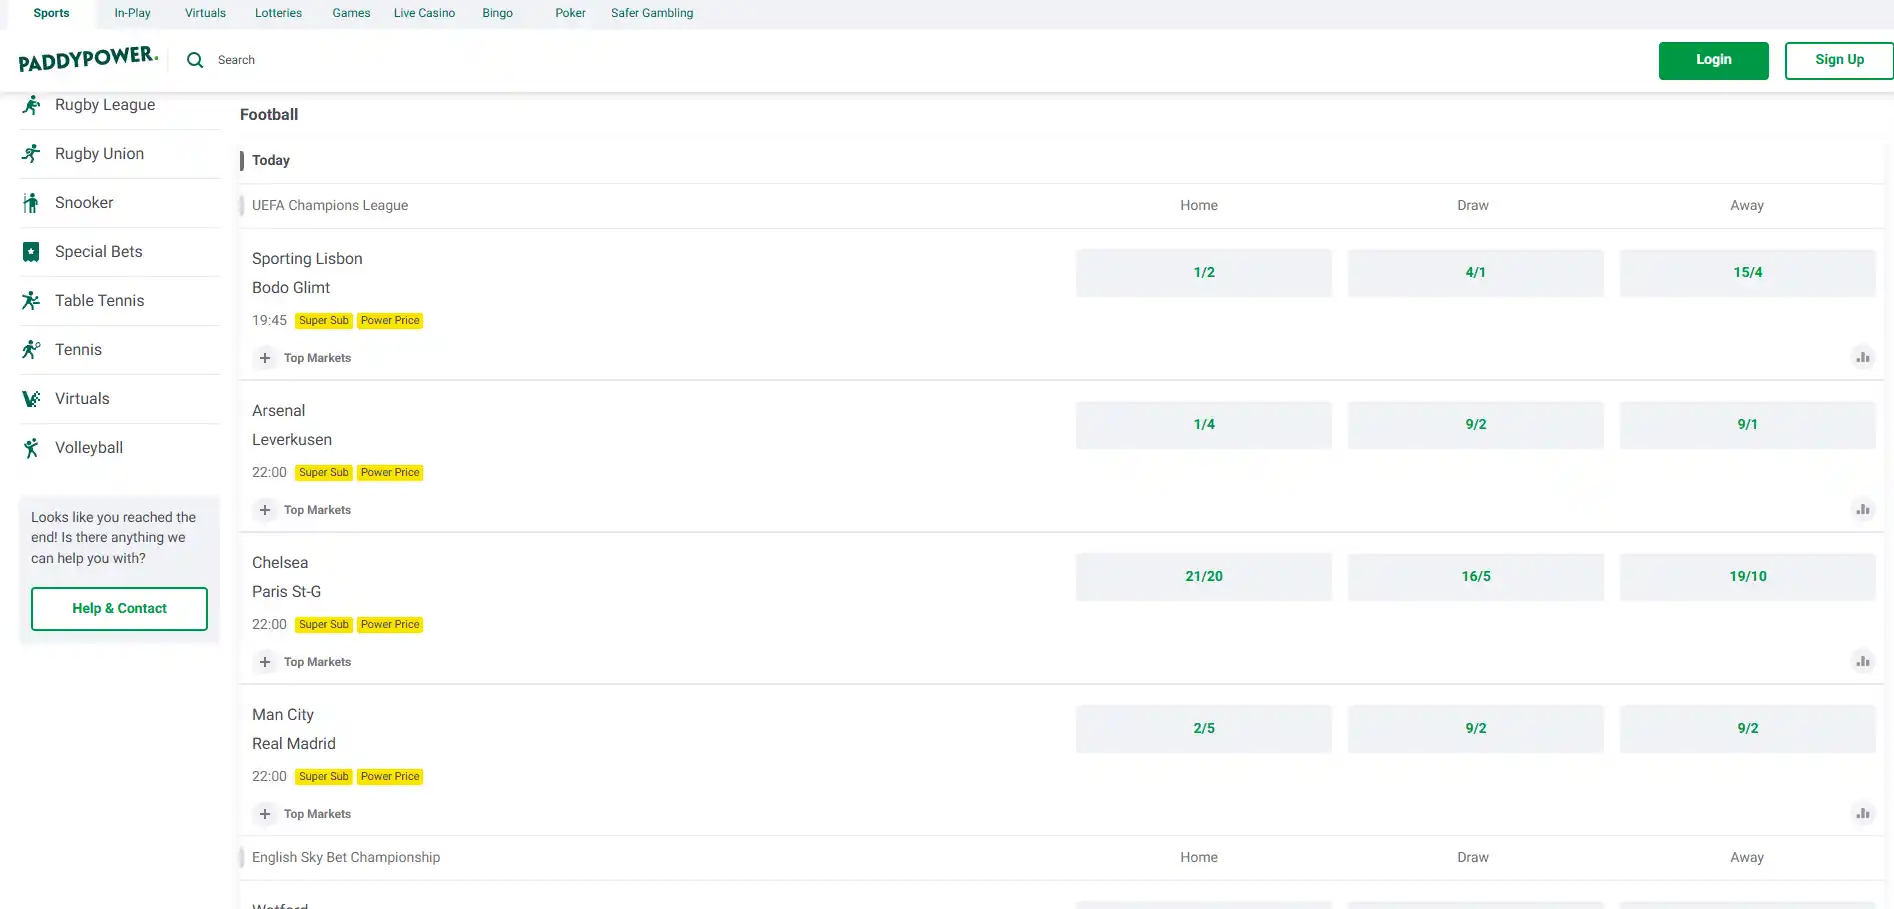Image resolution: width=1894 pixels, height=909 pixels.
Task: Open the Arsenal match name
Action: 279,411
